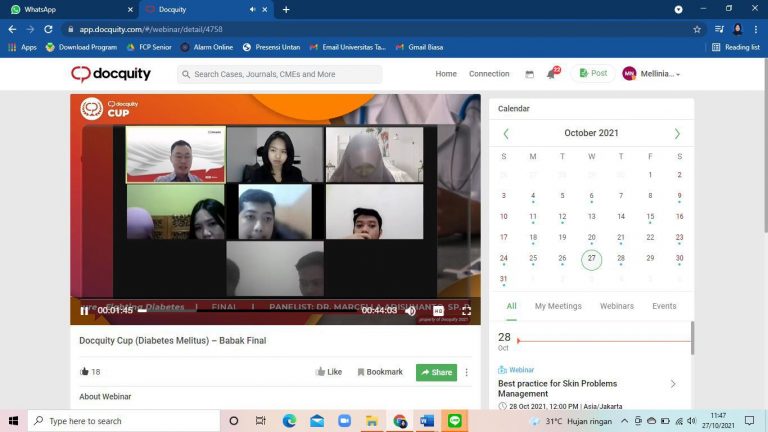Go to the next calendar month
The width and height of the screenshot is (768, 432).
(677, 133)
